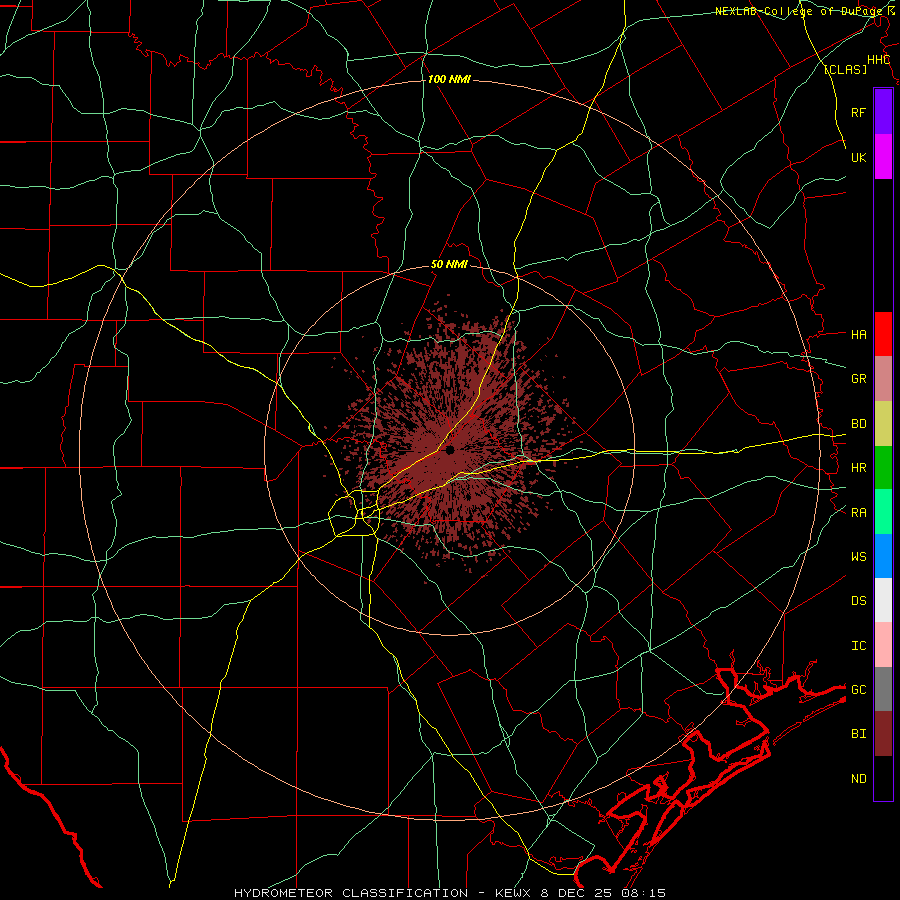Click the '[CLAS]' units label
The height and width of the screenshot is (900, 900).
(x=845, y=69)
